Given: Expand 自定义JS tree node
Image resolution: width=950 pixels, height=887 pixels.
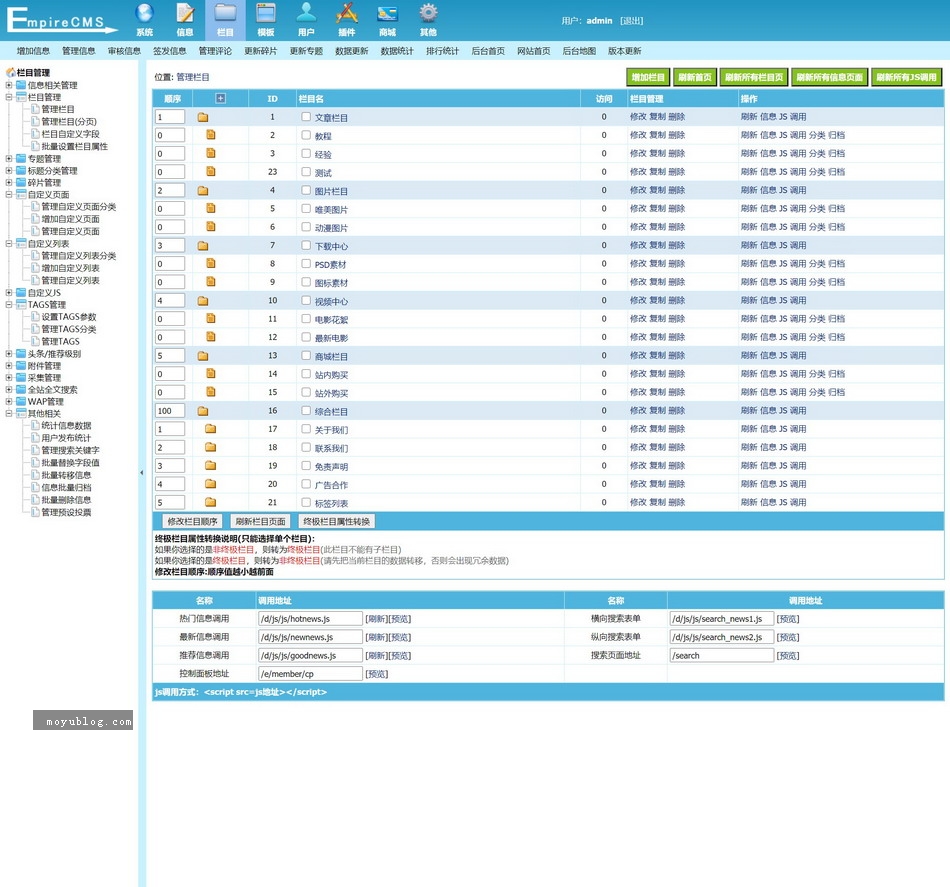Looking at the screenshot, I should click(x=9, y=292).
